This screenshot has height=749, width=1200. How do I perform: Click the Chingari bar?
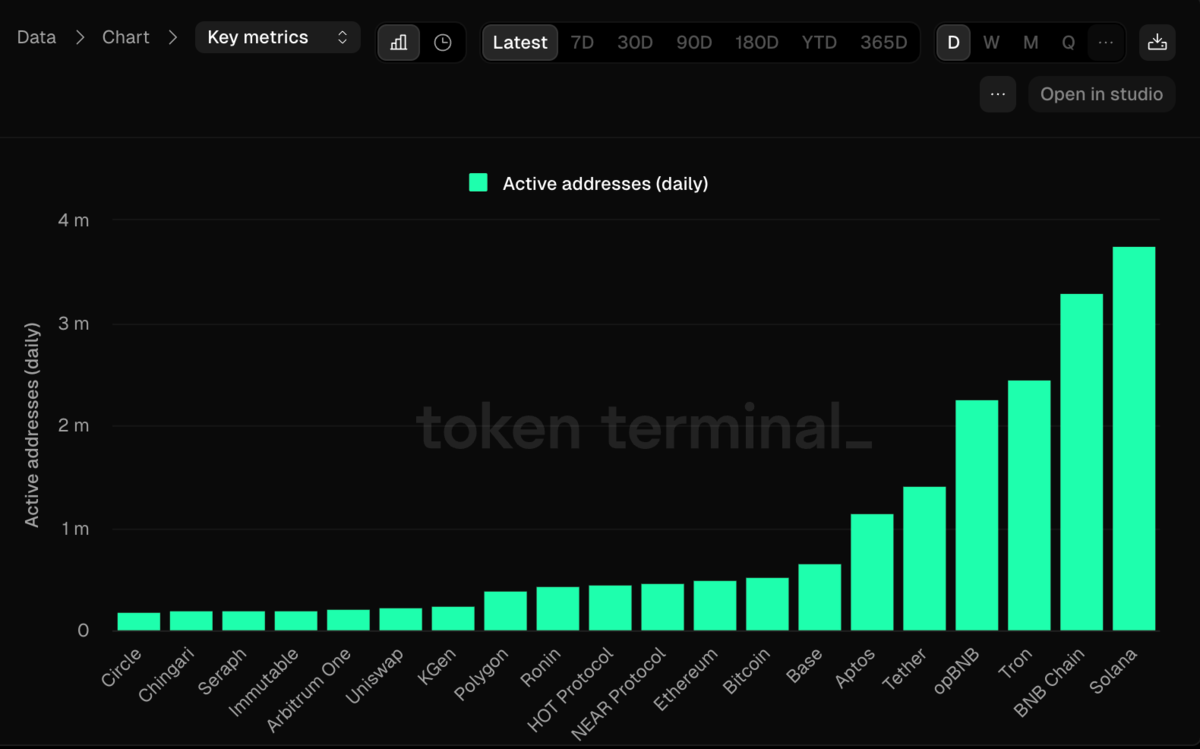point(191,621)
